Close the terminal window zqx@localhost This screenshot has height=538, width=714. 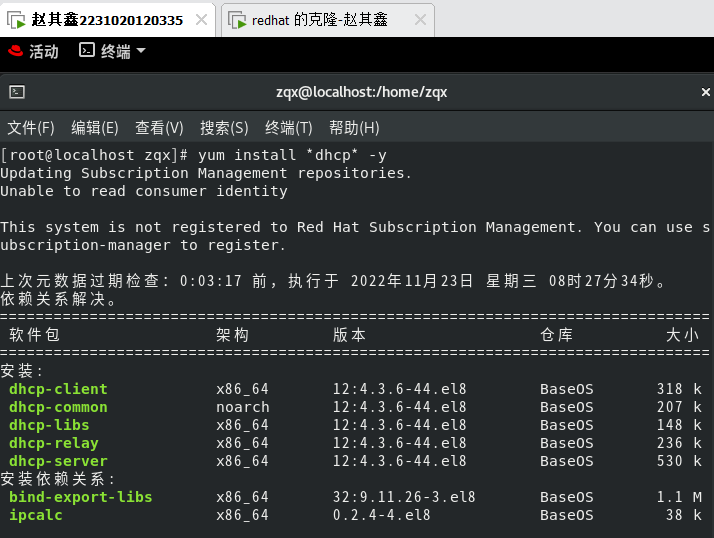(705, 92)
